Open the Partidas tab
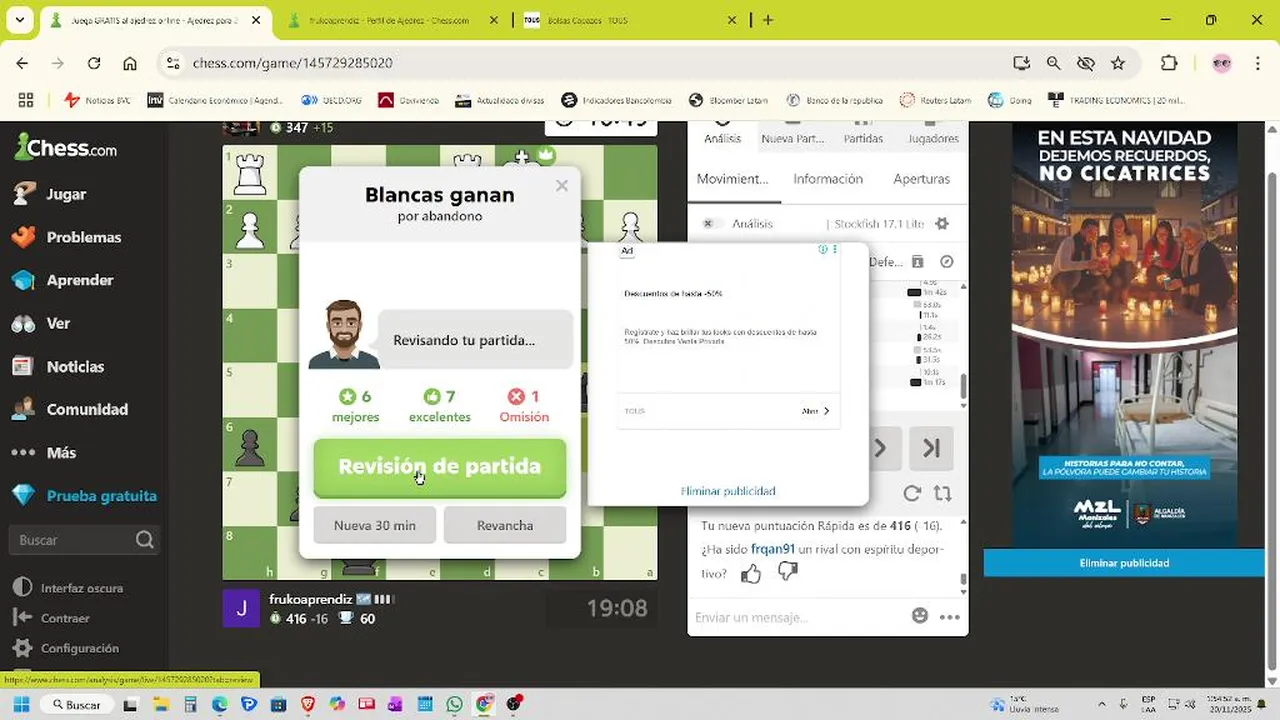1280x720 pixels. 863,138
